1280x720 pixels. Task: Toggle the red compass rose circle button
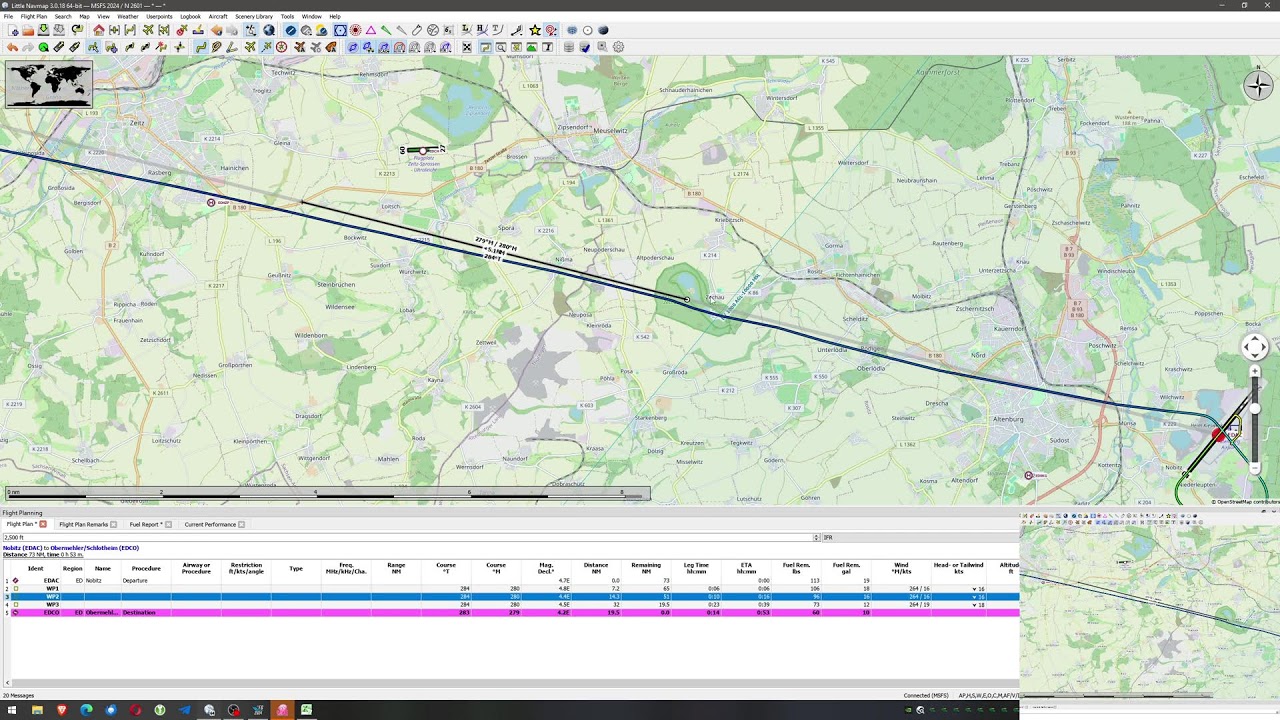tap(281, 47)
